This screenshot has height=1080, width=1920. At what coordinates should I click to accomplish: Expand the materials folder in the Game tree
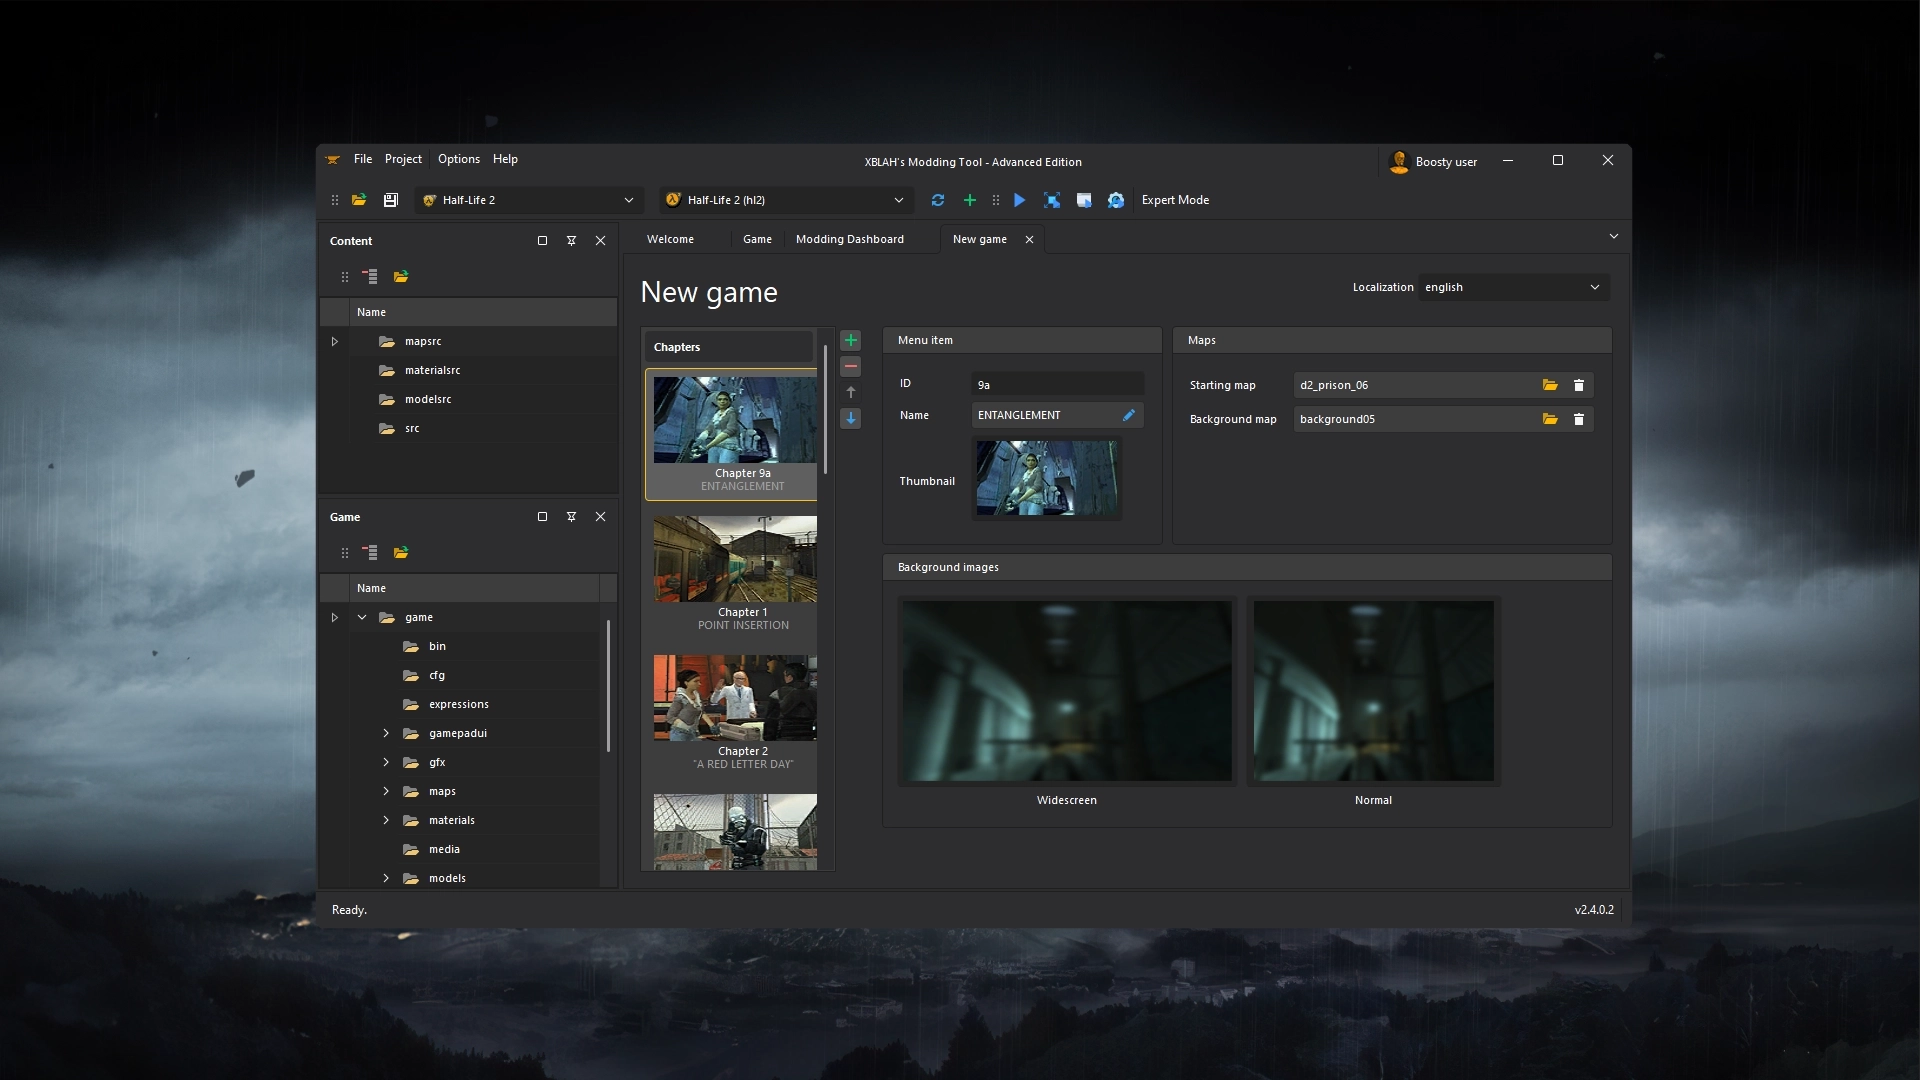point(386,820)
